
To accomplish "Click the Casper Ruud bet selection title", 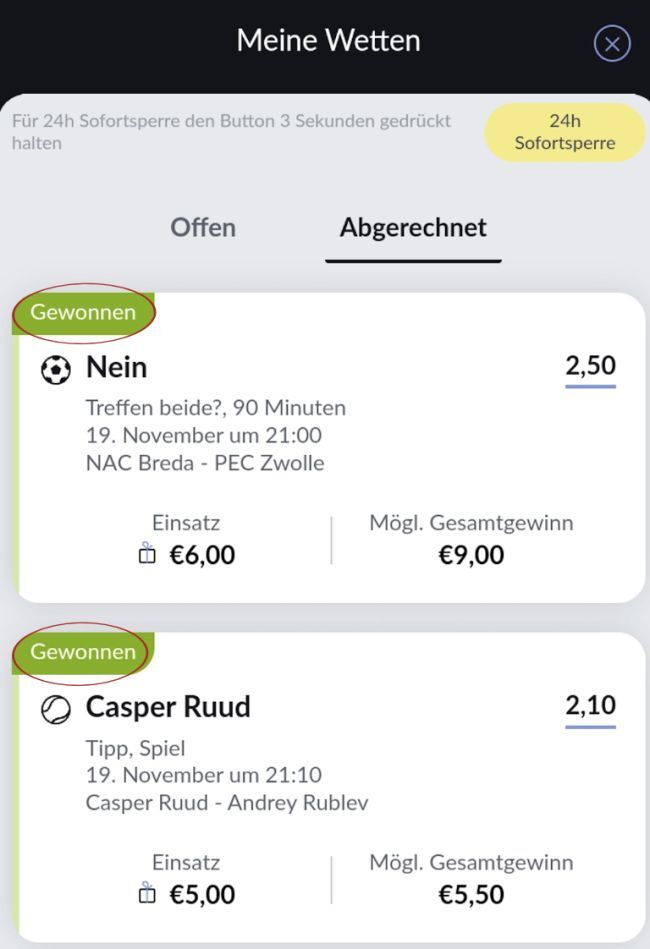I will pyautogui.click(x=168, y=707).
